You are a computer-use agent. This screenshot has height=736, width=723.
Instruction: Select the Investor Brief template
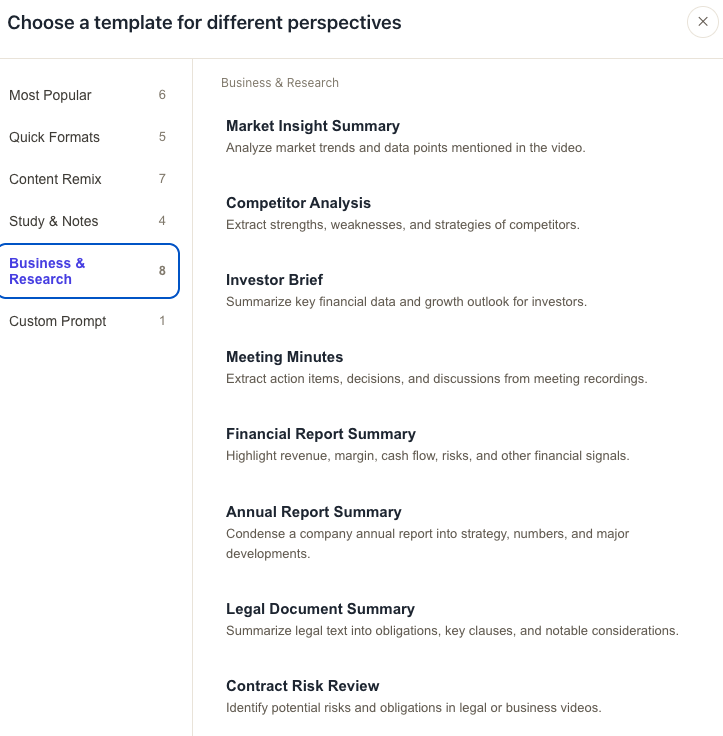click(458, 290)
